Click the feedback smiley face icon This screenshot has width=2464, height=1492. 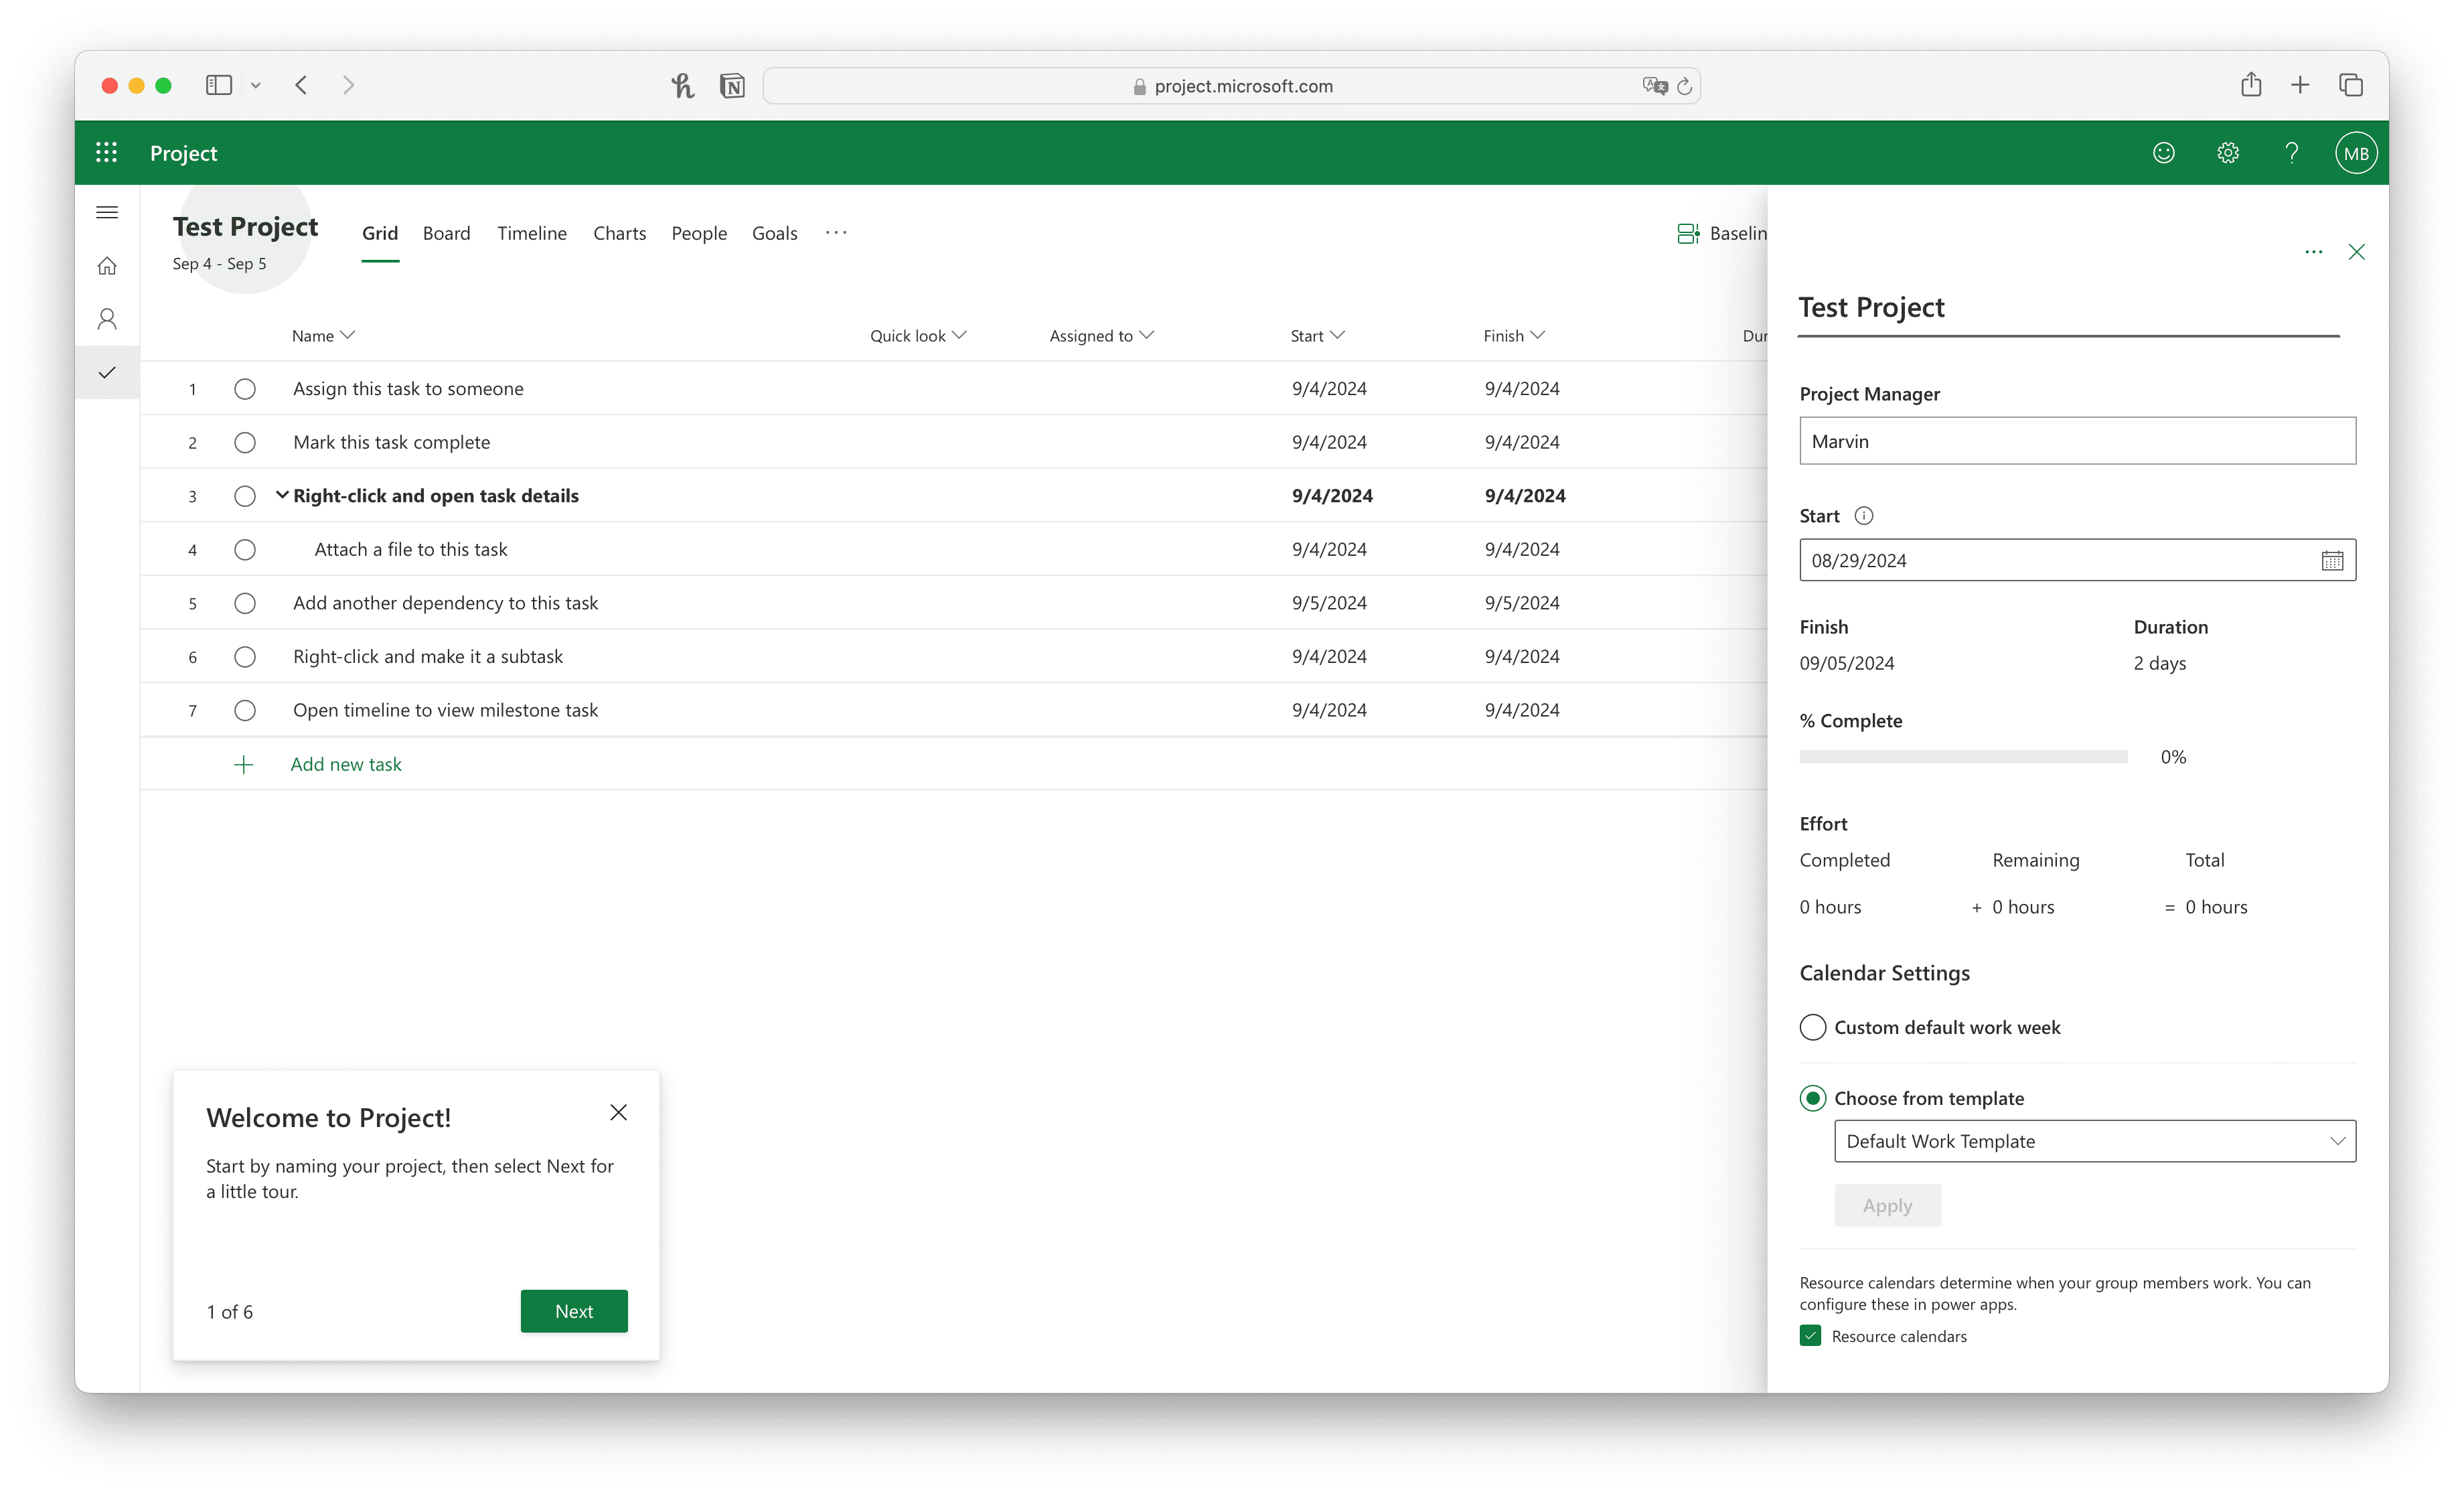(2163, 153)
